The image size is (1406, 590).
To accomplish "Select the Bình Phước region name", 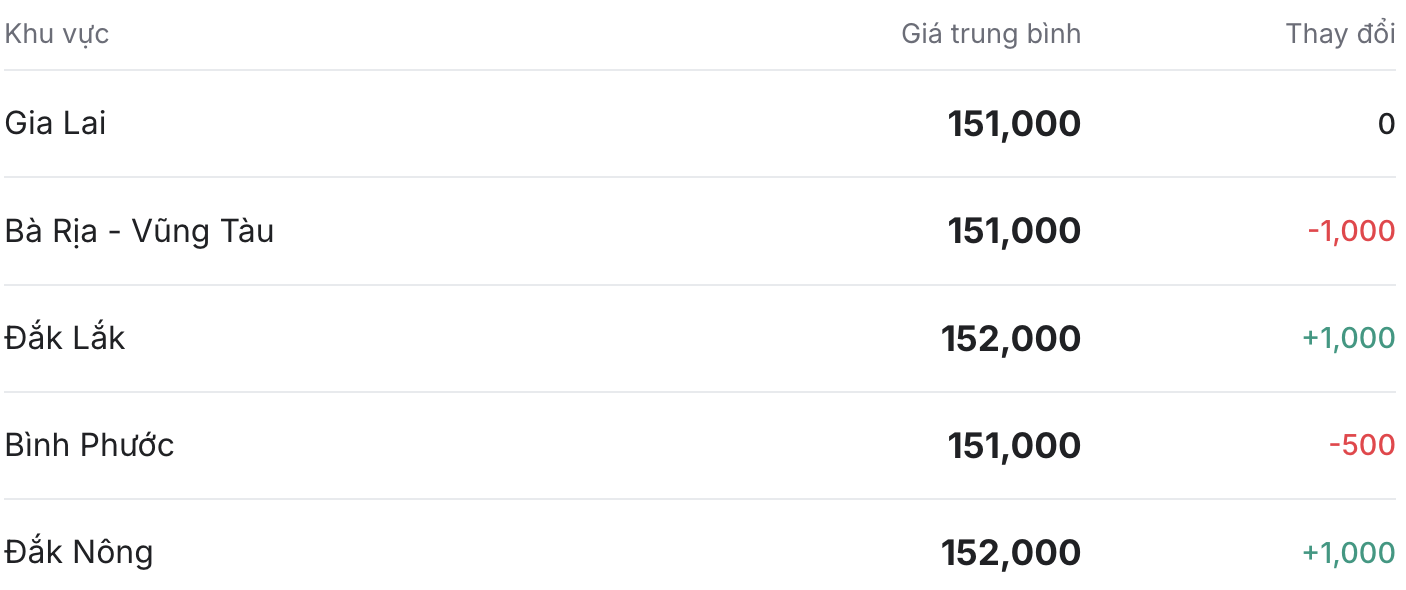I will 89,445.
